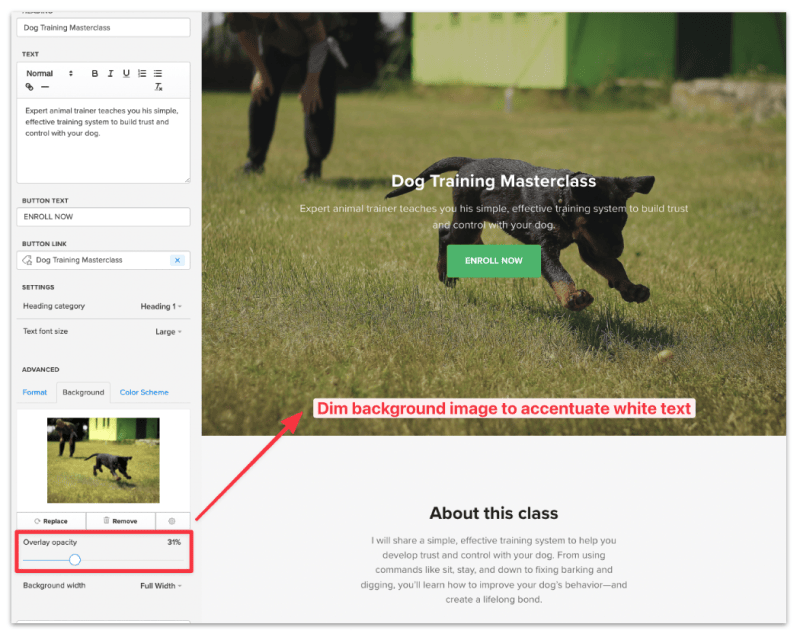
Task: Remove the Dog Training Masterclass button link
Action: tap(177, 260)
